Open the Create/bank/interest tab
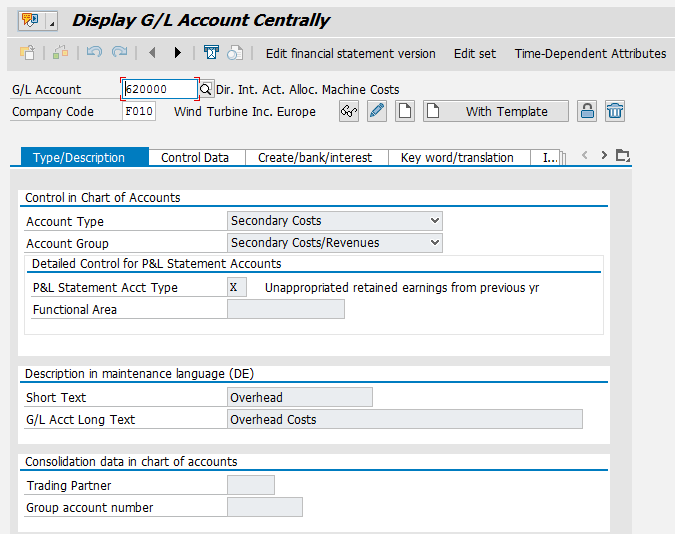Screen dimensions: 675x534 click(315, 157)
